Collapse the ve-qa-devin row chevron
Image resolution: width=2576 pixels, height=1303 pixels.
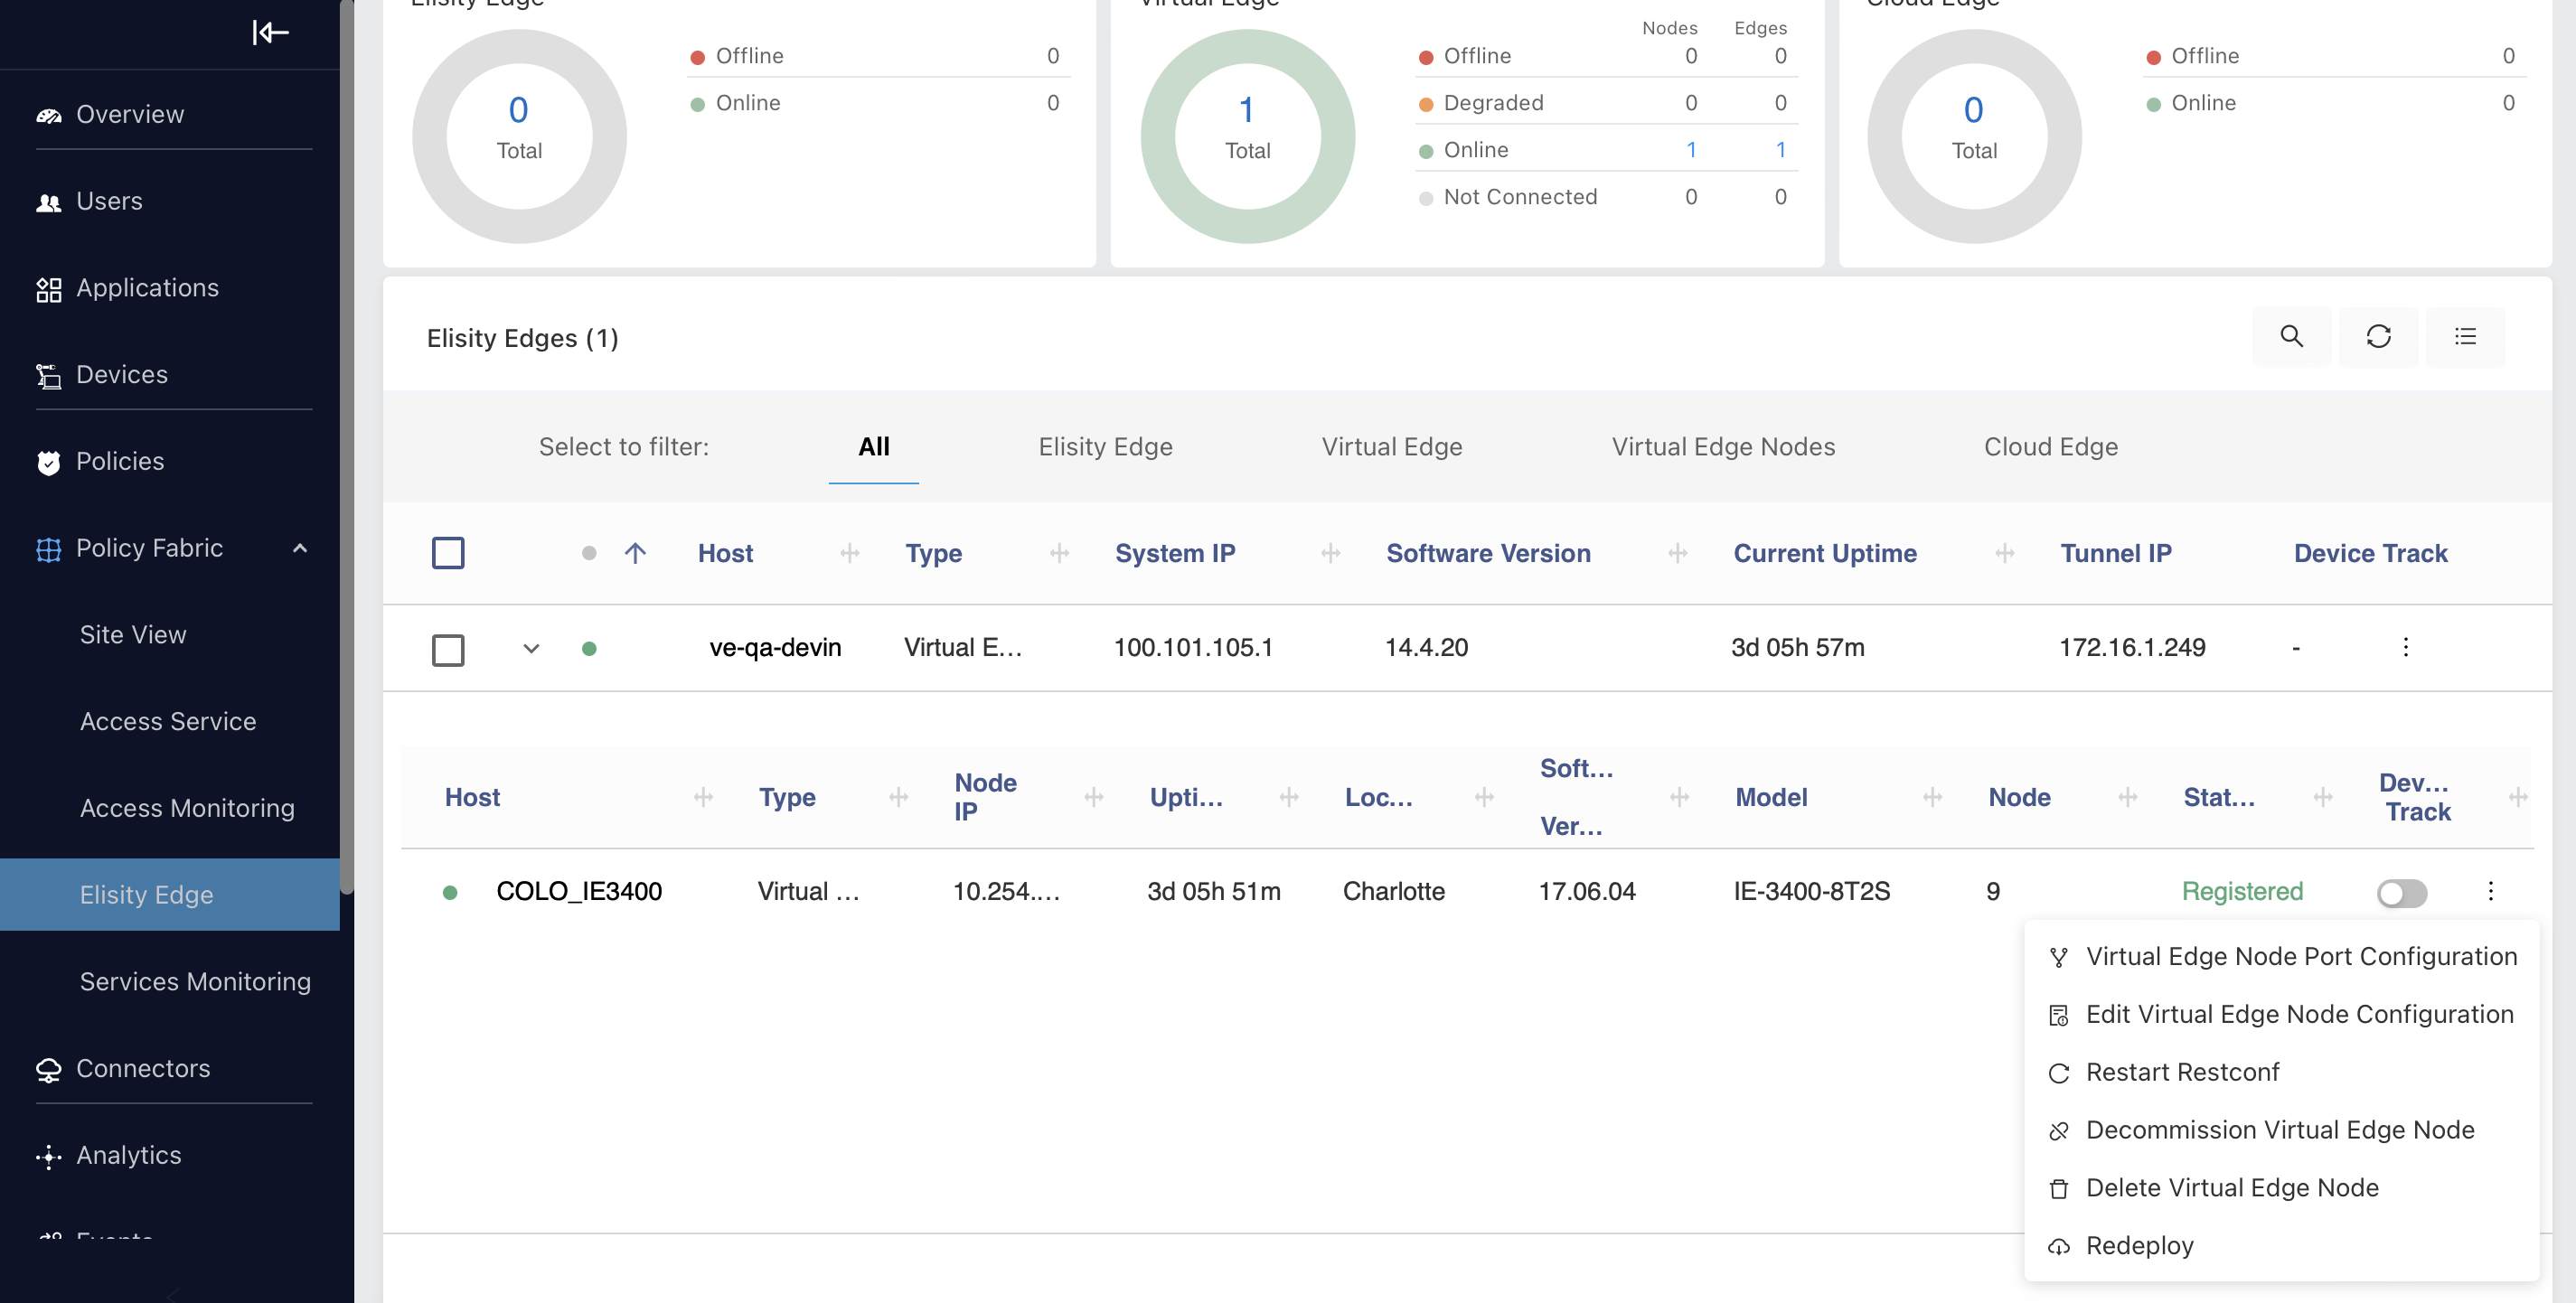click(x=531, y=649)
